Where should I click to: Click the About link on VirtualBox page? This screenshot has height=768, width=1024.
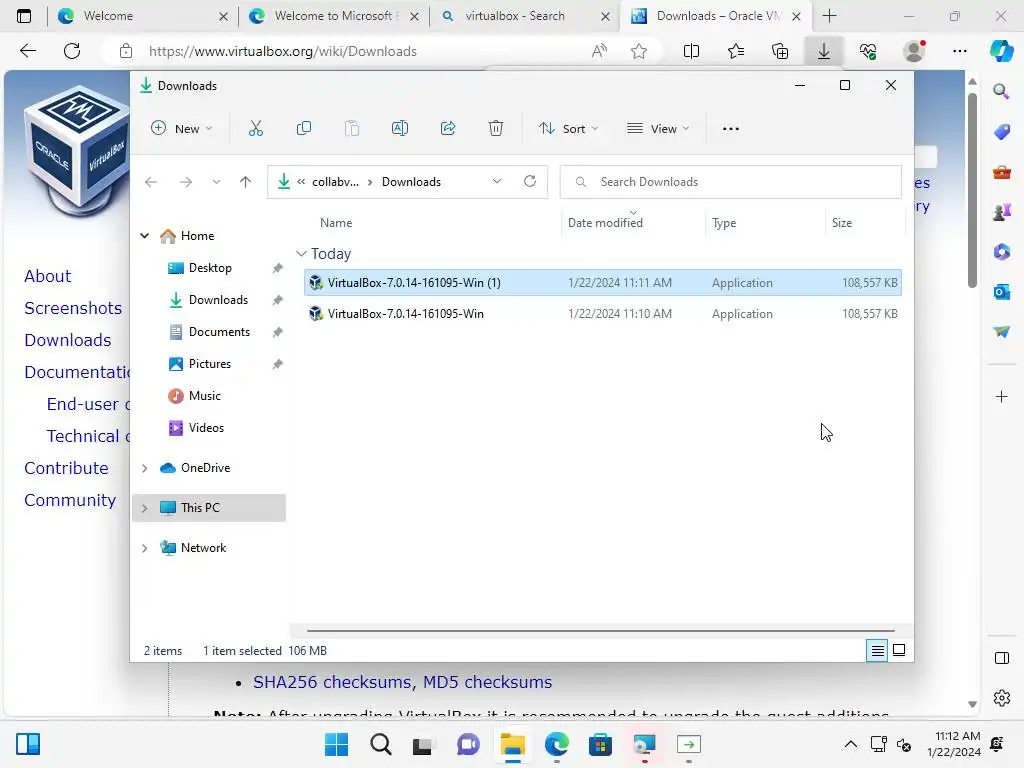tap(48, 276)
